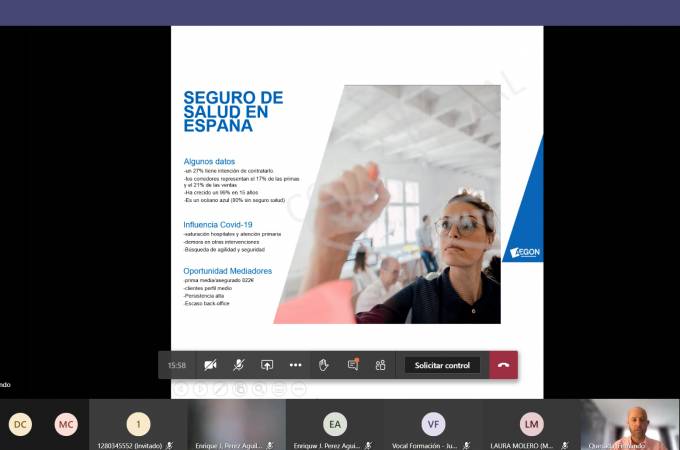Hang up the call with red button

click(x=503, y=365)
